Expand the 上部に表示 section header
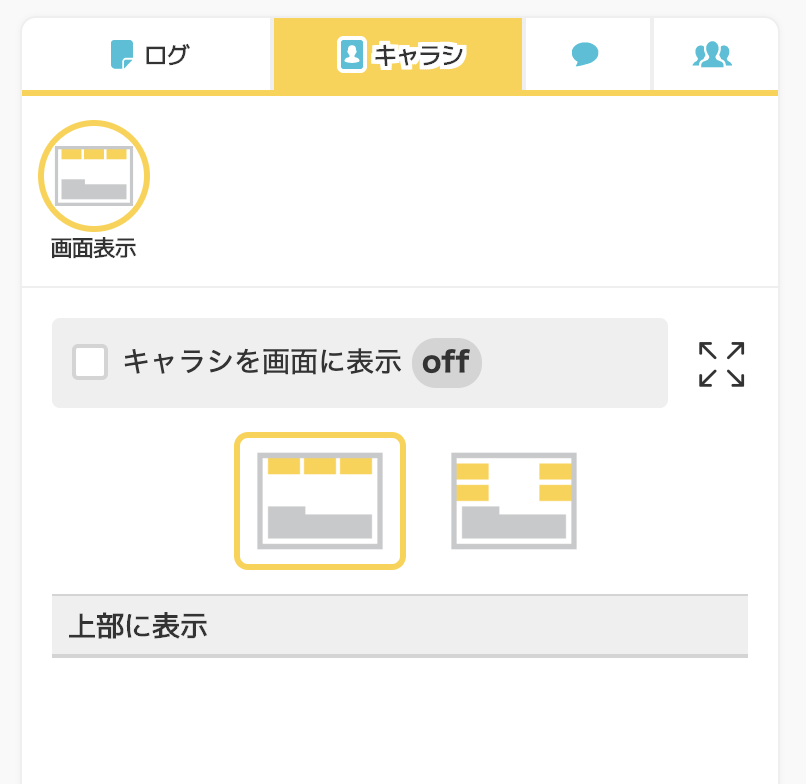The width and height of the screenshot is (806, 784). click(399, 626)
